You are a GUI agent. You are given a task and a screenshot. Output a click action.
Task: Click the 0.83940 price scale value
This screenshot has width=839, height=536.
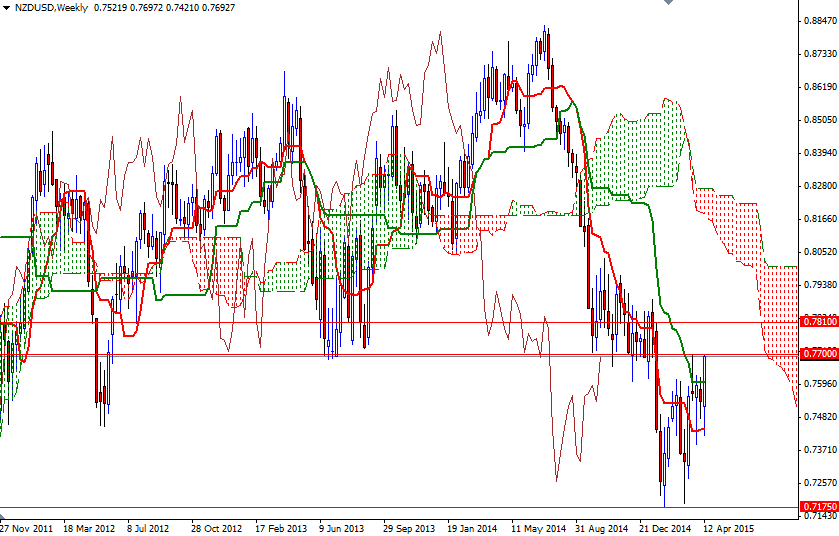tap(820, 153)
